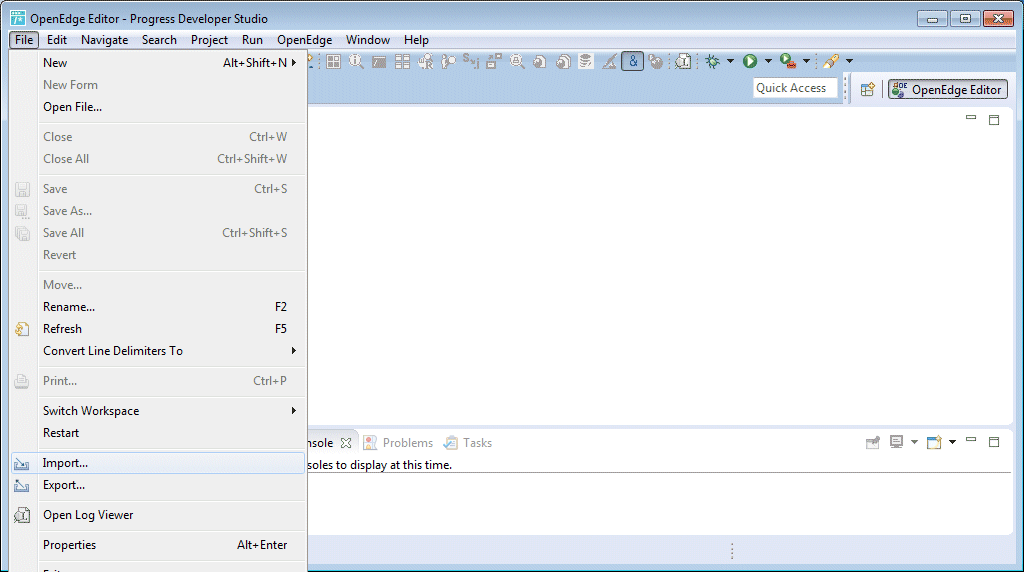Viewport: 1024px width, 572px height.
Task: Click the Run with toolbox icon
Action: (x=788, y=61)
